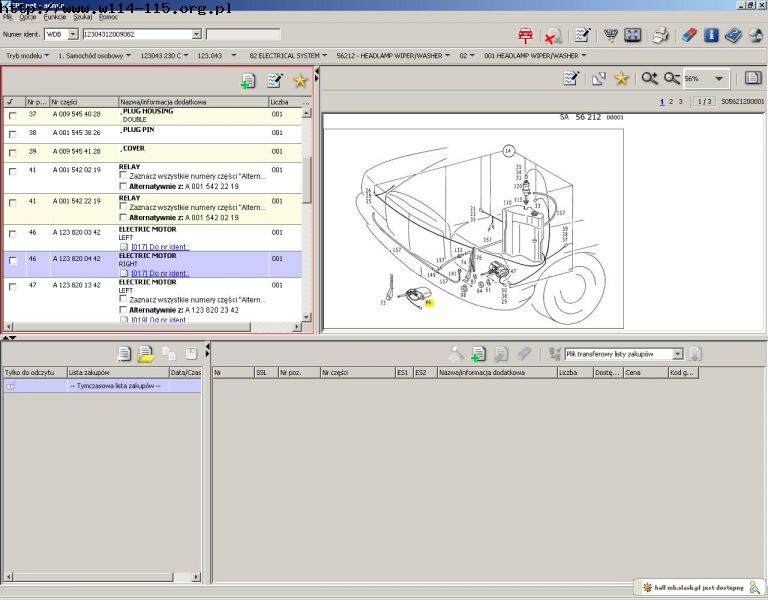This screenshot has width=768, height=600.
Task: Add item with green plus in shopping toolbar
Action: [478, 354]
